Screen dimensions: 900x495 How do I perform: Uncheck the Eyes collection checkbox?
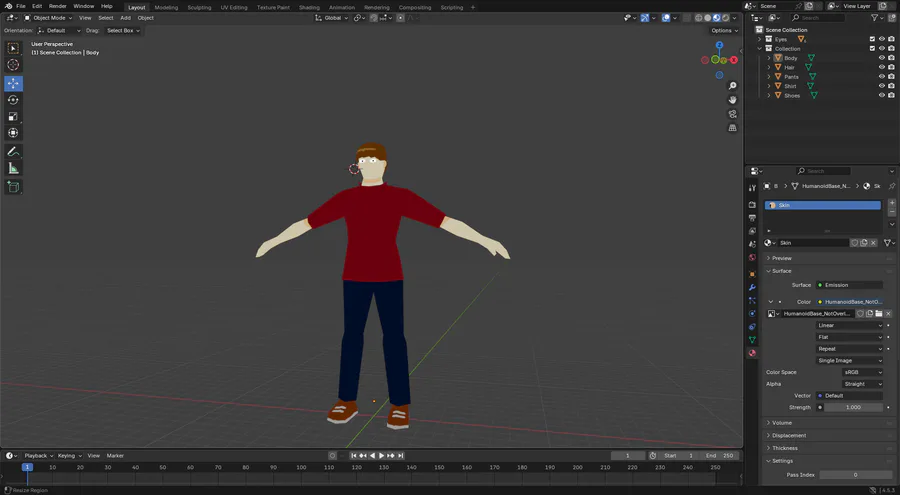point(872,39)
